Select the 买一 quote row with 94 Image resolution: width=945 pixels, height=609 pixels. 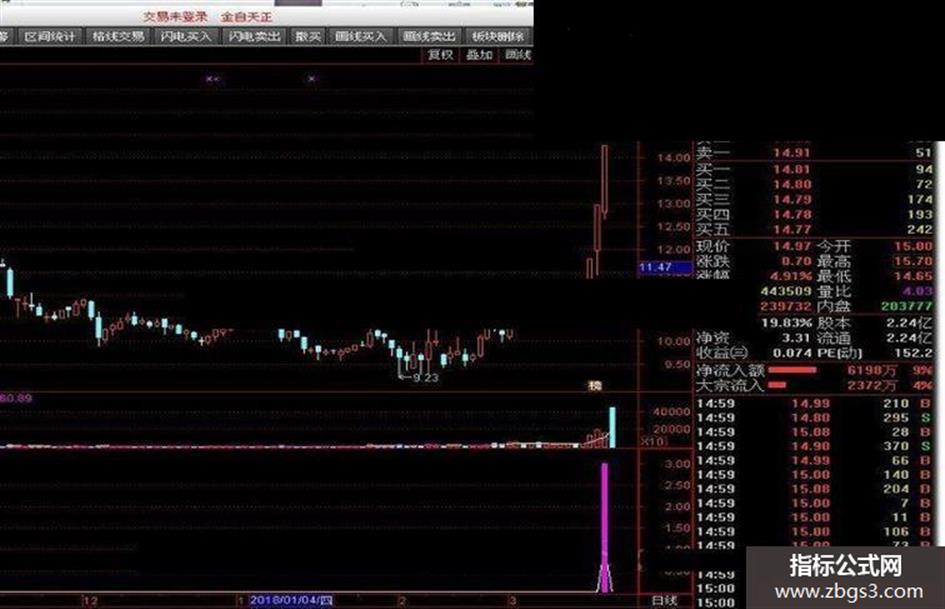click(814, 169)
